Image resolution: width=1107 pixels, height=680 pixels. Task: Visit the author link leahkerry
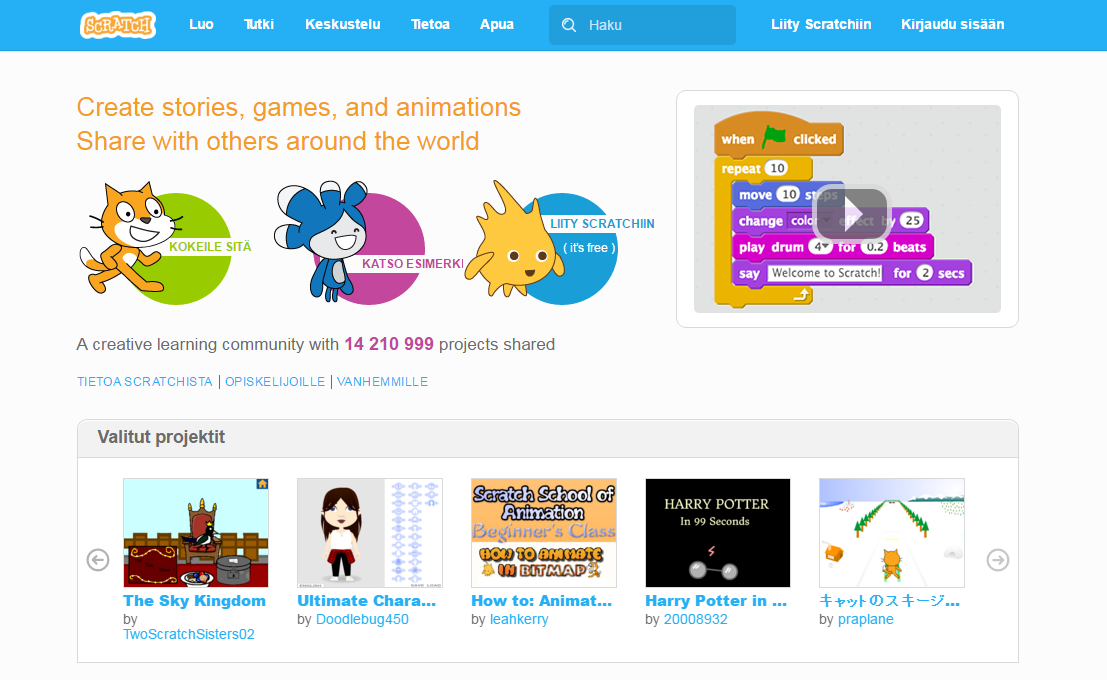[x=519, y=620]
